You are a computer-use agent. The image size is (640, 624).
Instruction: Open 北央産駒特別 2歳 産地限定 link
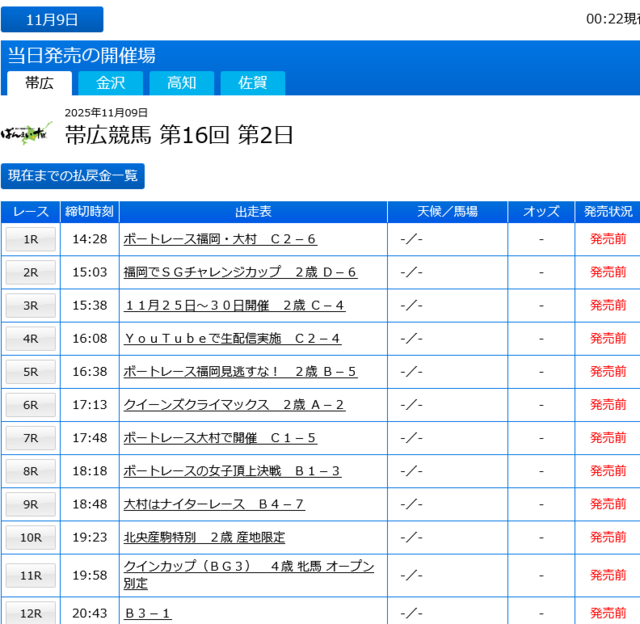[x=204, y=537]
